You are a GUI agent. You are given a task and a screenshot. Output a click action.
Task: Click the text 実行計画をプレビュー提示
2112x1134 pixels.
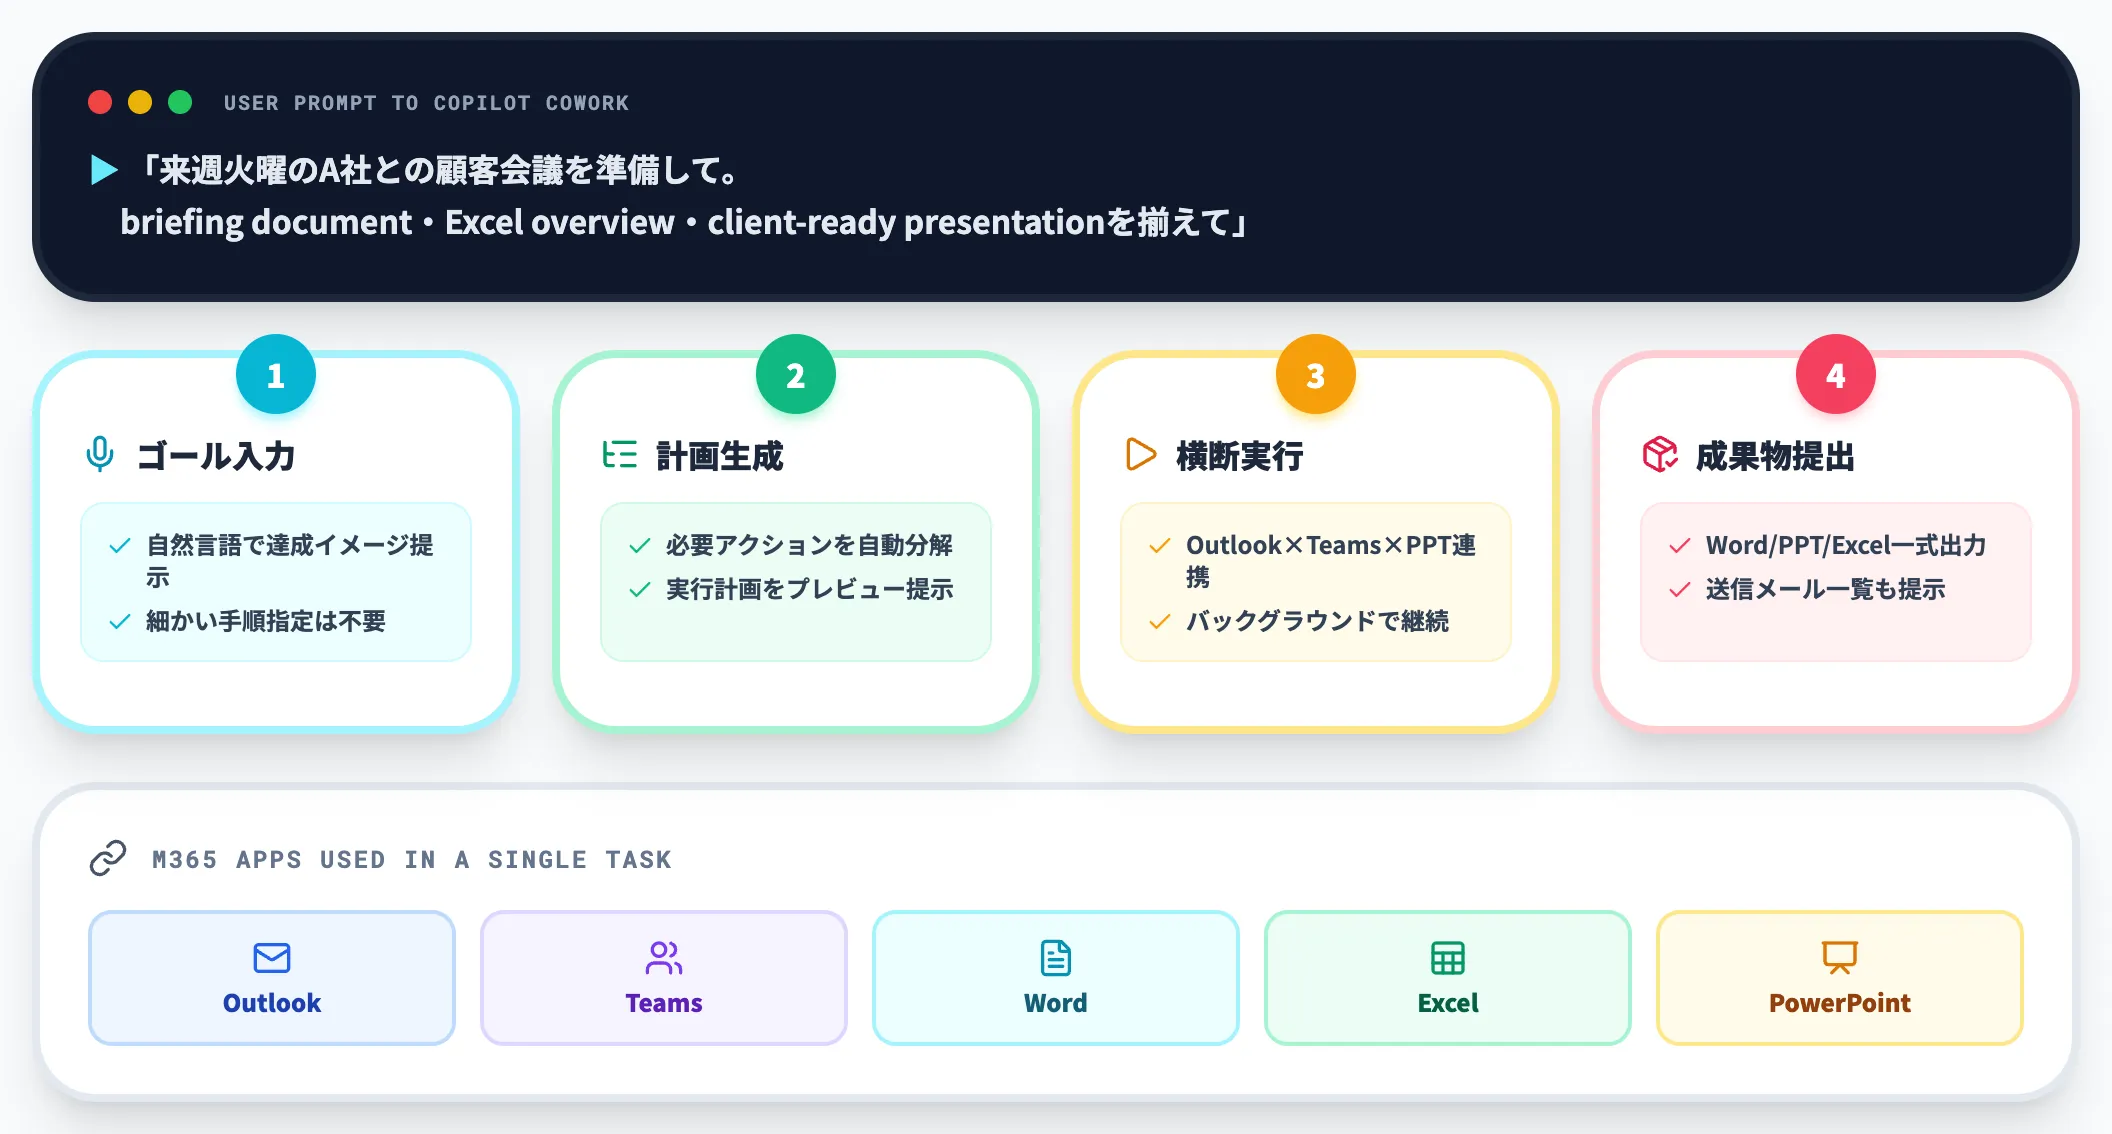click(x=810, y=589)
